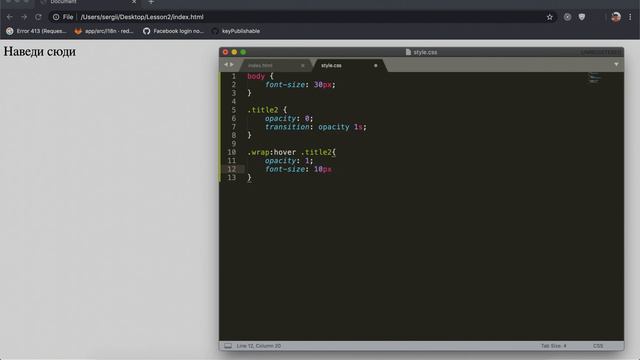Click line number 1 in the gutter

click(x=234, y=76)
